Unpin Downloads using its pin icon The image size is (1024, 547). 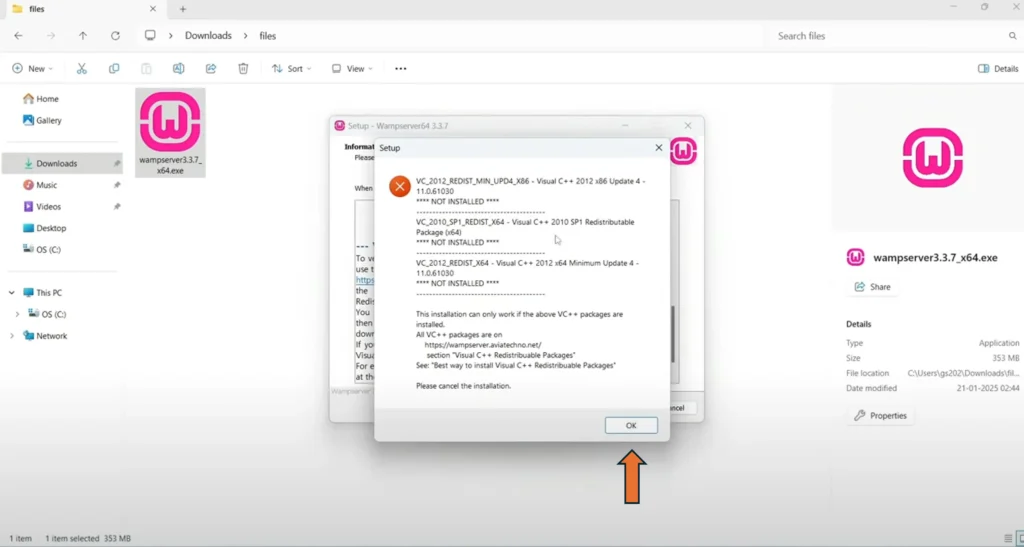(117, 163)
